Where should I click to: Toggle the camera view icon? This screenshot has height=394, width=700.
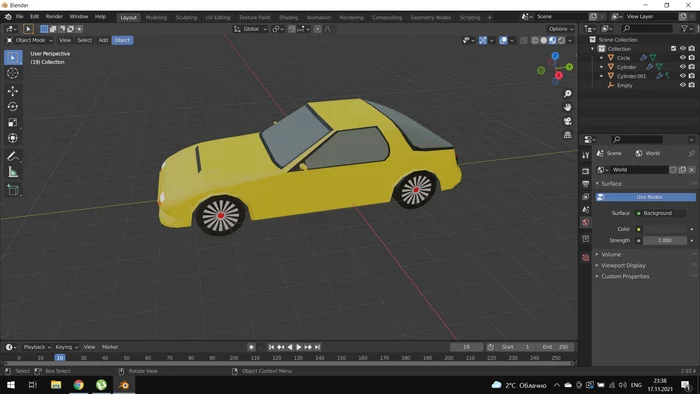click(x=567, y=121)
